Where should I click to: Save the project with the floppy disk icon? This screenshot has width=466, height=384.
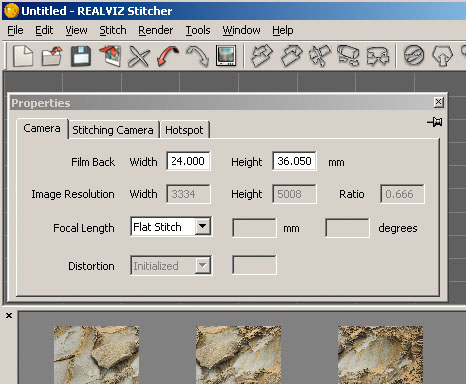point(81,56)
